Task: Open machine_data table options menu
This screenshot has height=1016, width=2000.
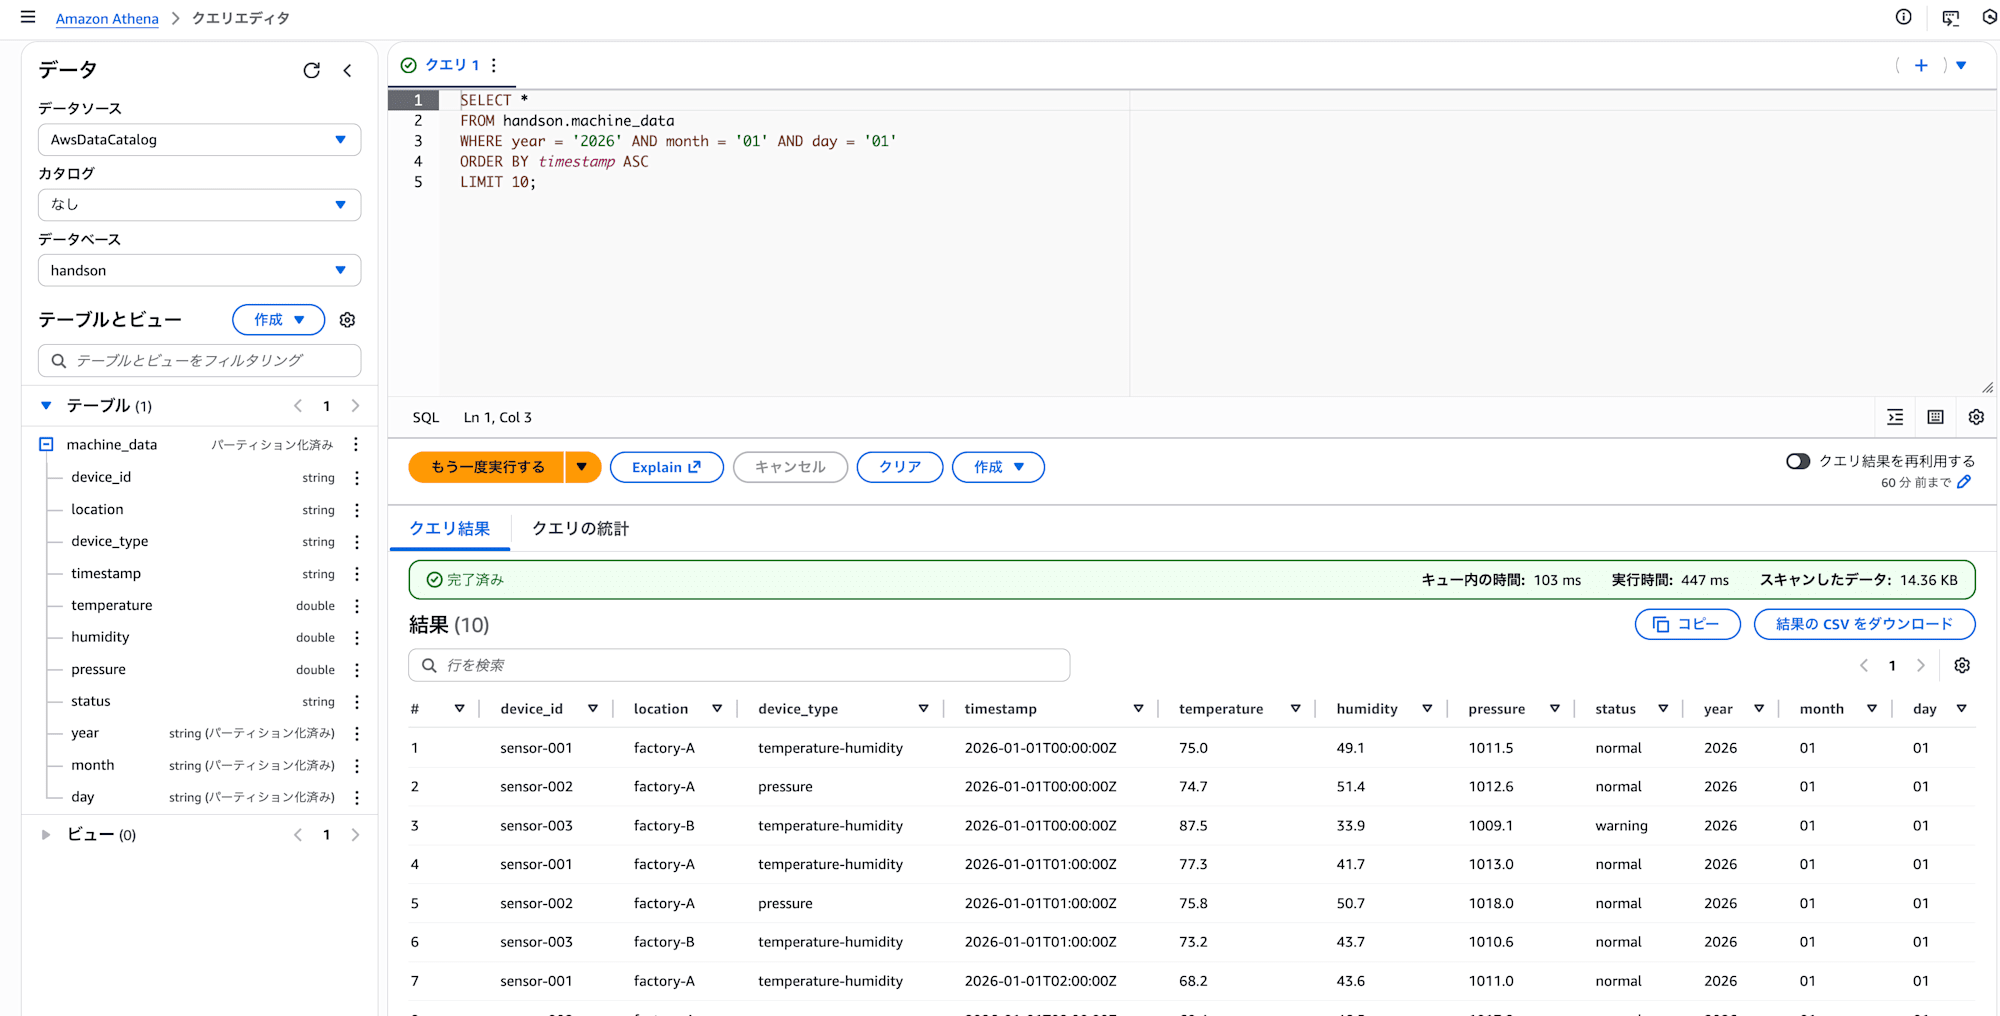Action: coord(356,445)
